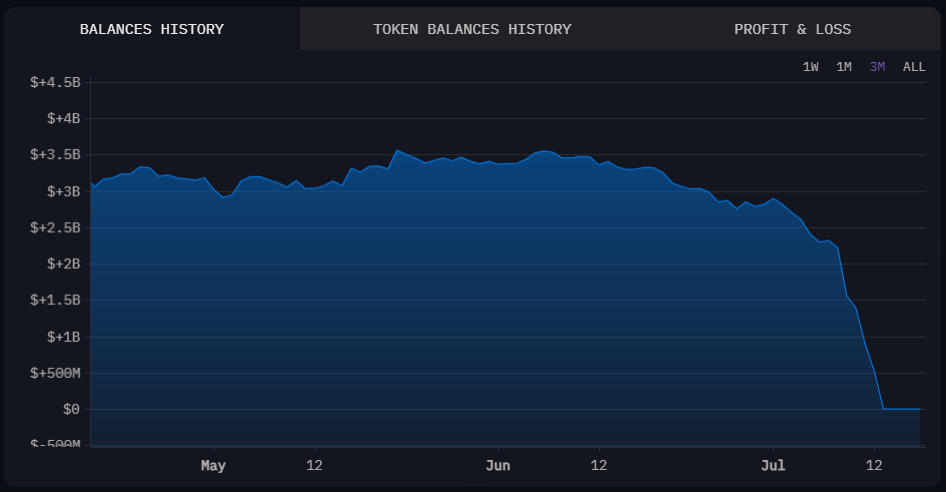Click the 12 label after May

click(314, 465)
